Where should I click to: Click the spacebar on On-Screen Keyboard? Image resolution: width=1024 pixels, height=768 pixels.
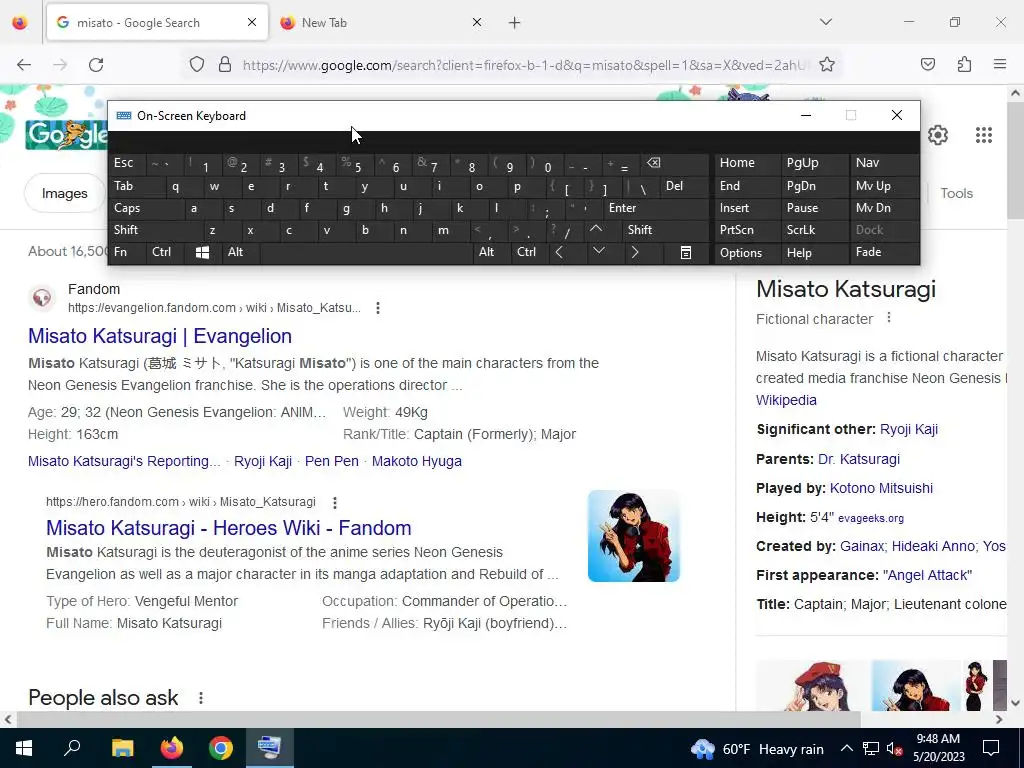coord(366,252)
